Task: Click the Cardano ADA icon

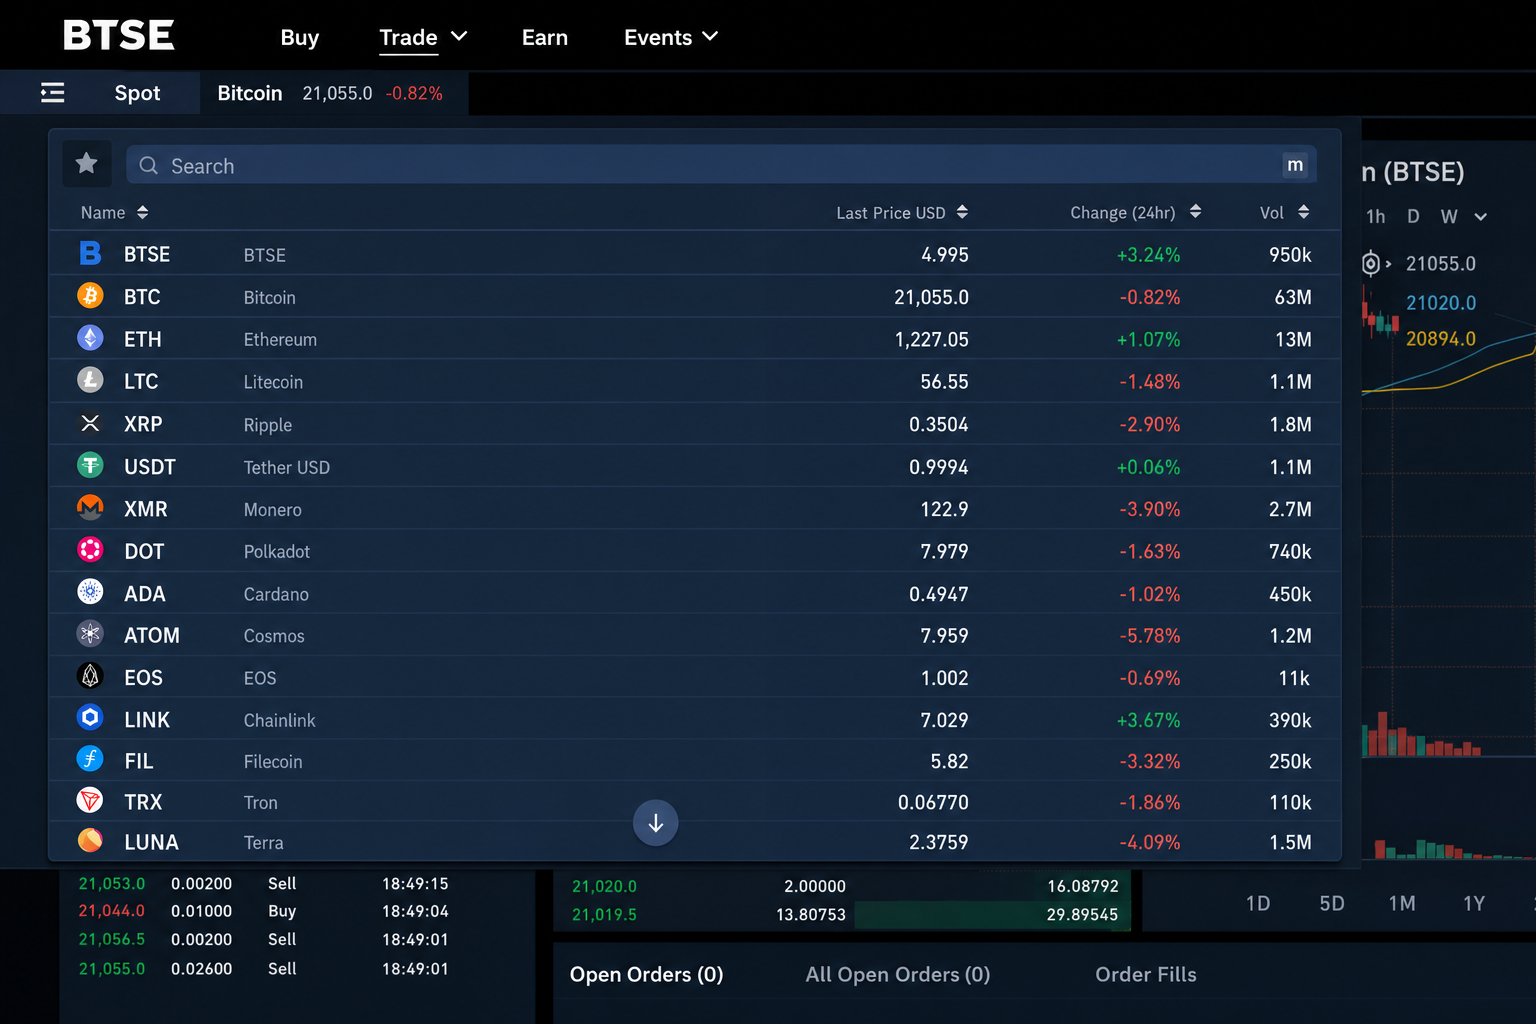Action: point(90,593)
